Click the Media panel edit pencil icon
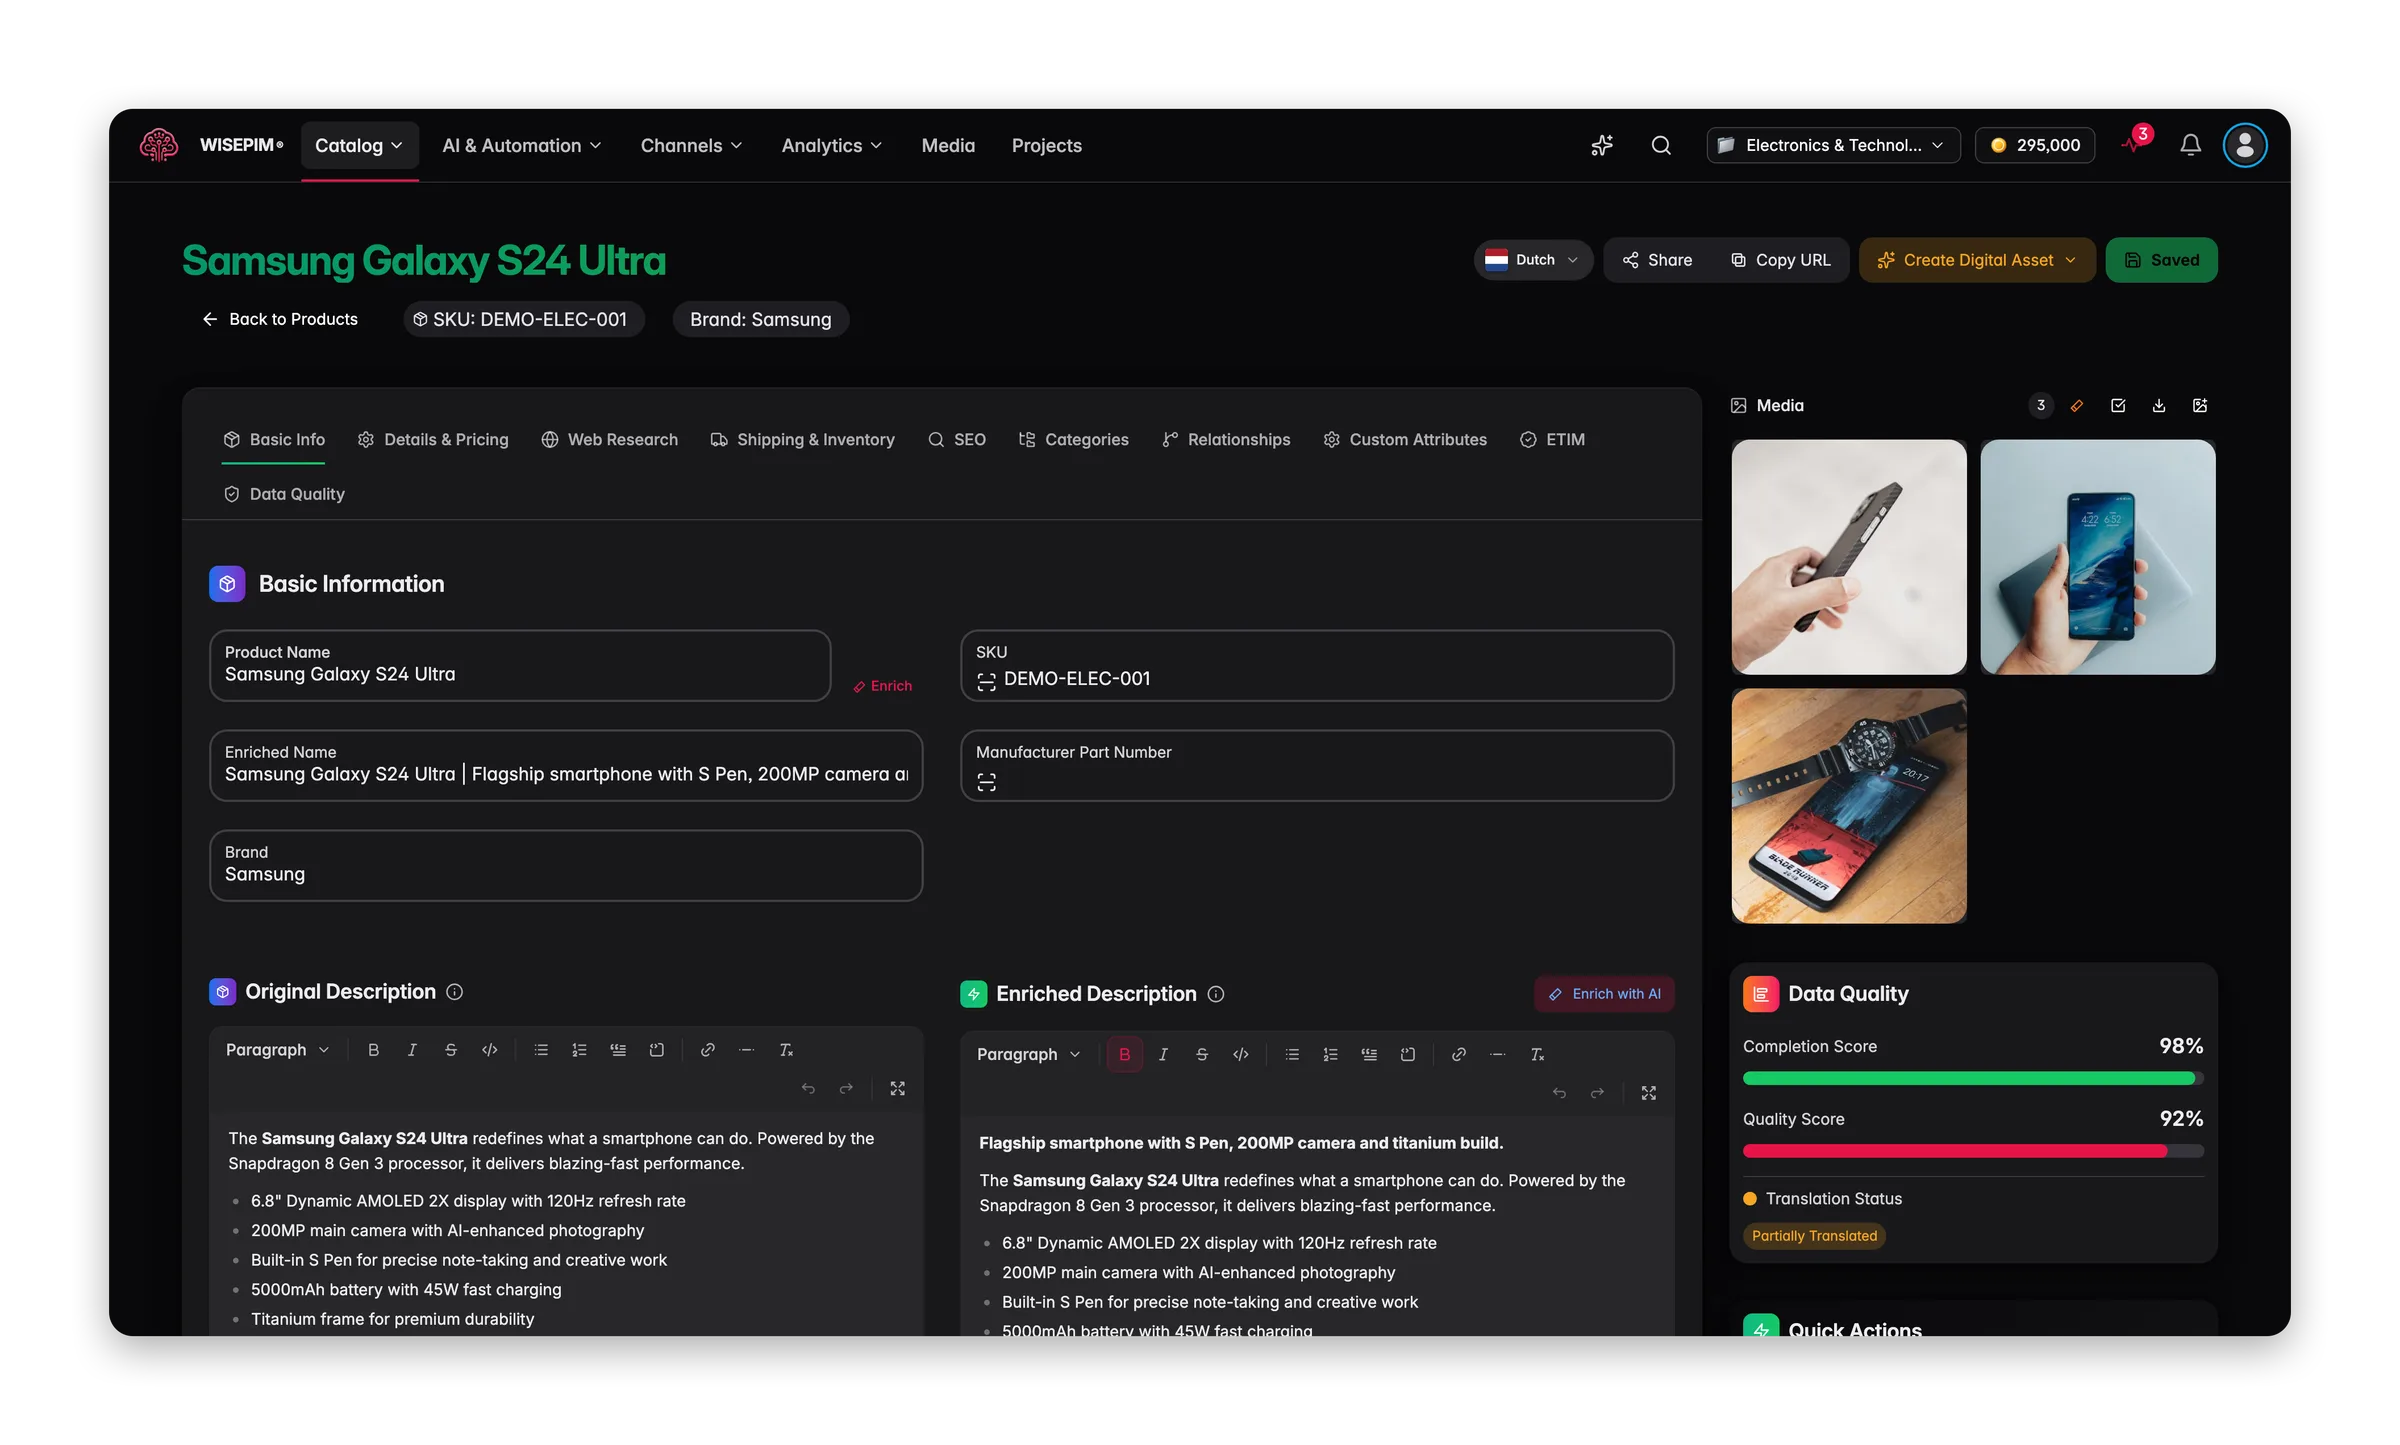The width and height of the screenshot is (2400, 1445). tap(2077, 405)
